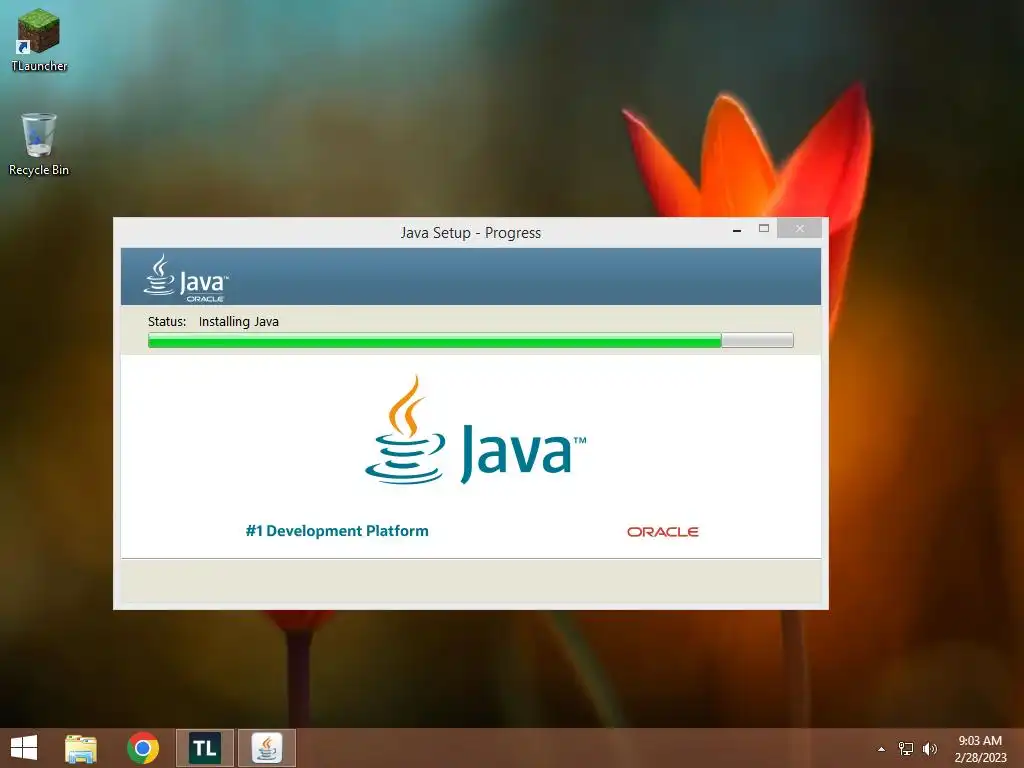Screen dimensions: 1024x768
Task: Click the Java Setup installation progress bar
Action: tap(470, 340)
